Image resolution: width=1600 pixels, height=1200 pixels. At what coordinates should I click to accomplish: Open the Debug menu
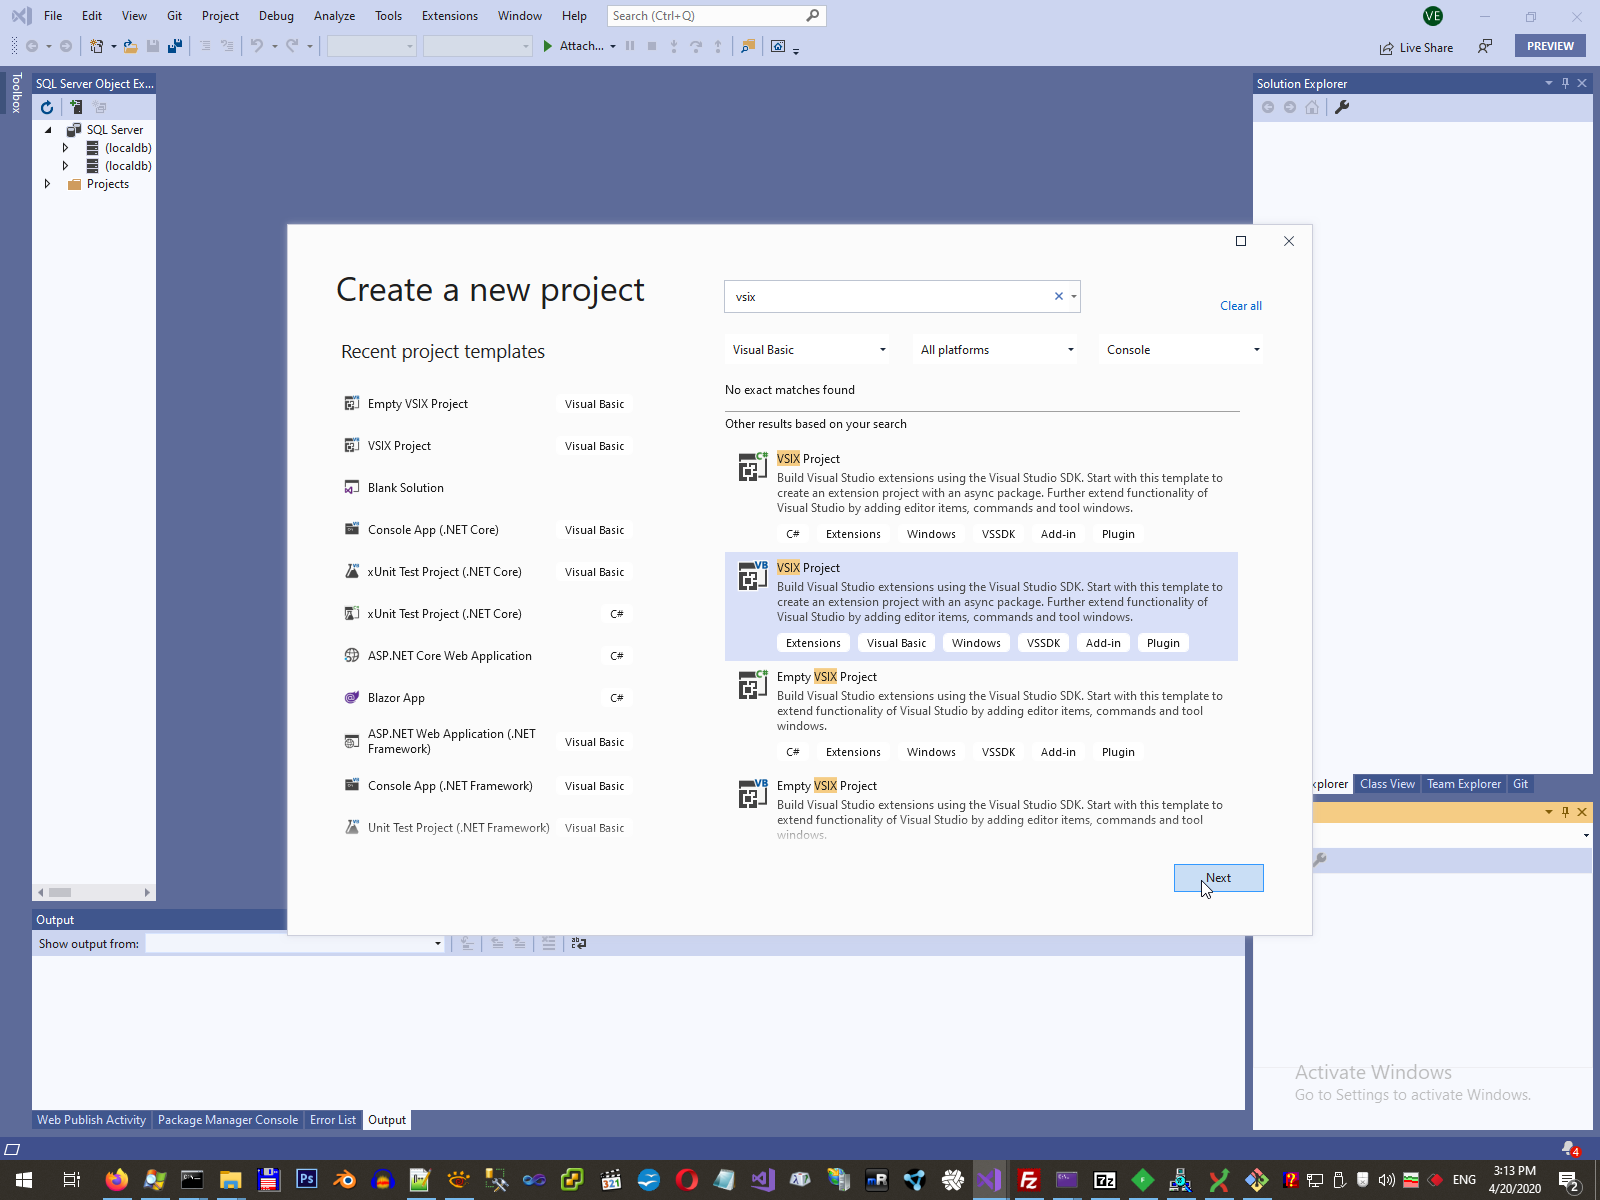tap(276, 16)
